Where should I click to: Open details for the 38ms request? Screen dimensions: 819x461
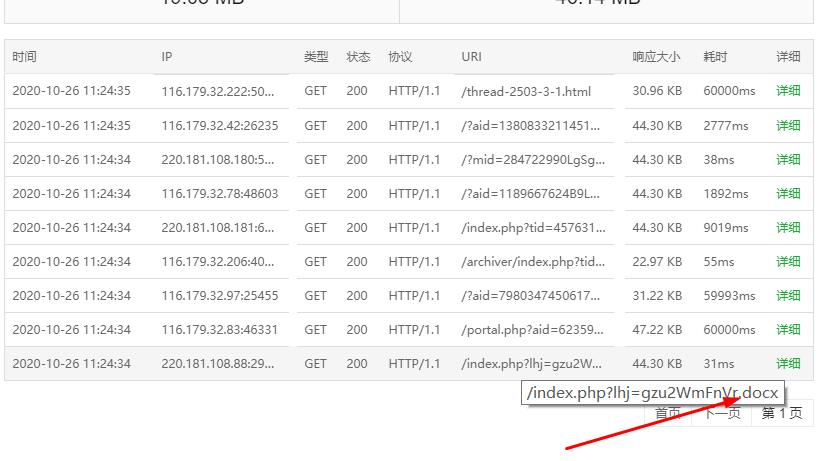tap(788, 159)
